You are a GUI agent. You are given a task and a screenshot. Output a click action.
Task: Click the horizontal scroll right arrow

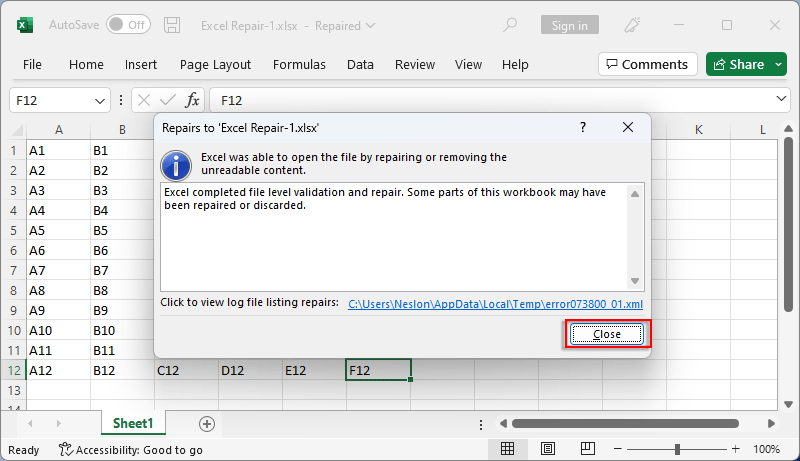pyautogui.click(x=771, y=423)
